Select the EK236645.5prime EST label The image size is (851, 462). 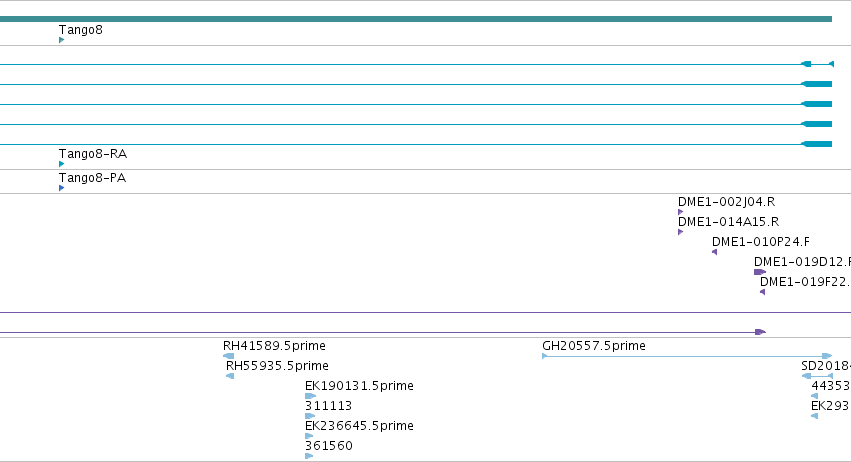[x=359, y=426]
